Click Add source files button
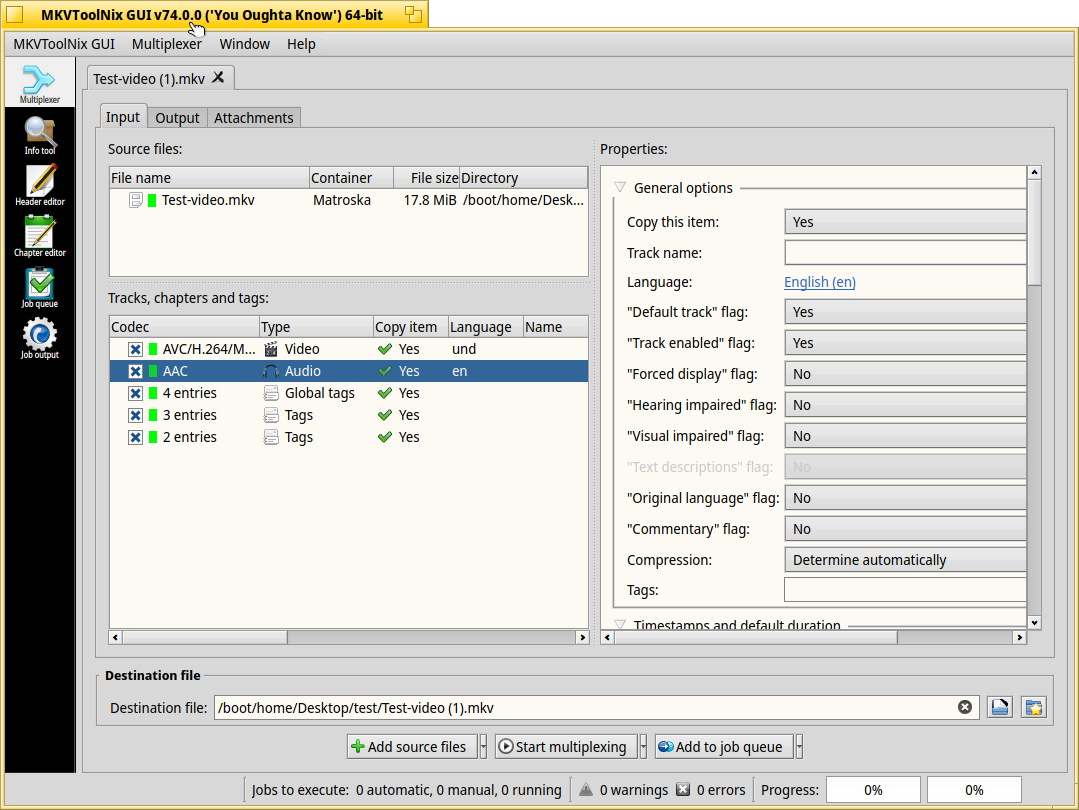 [412, 746]
